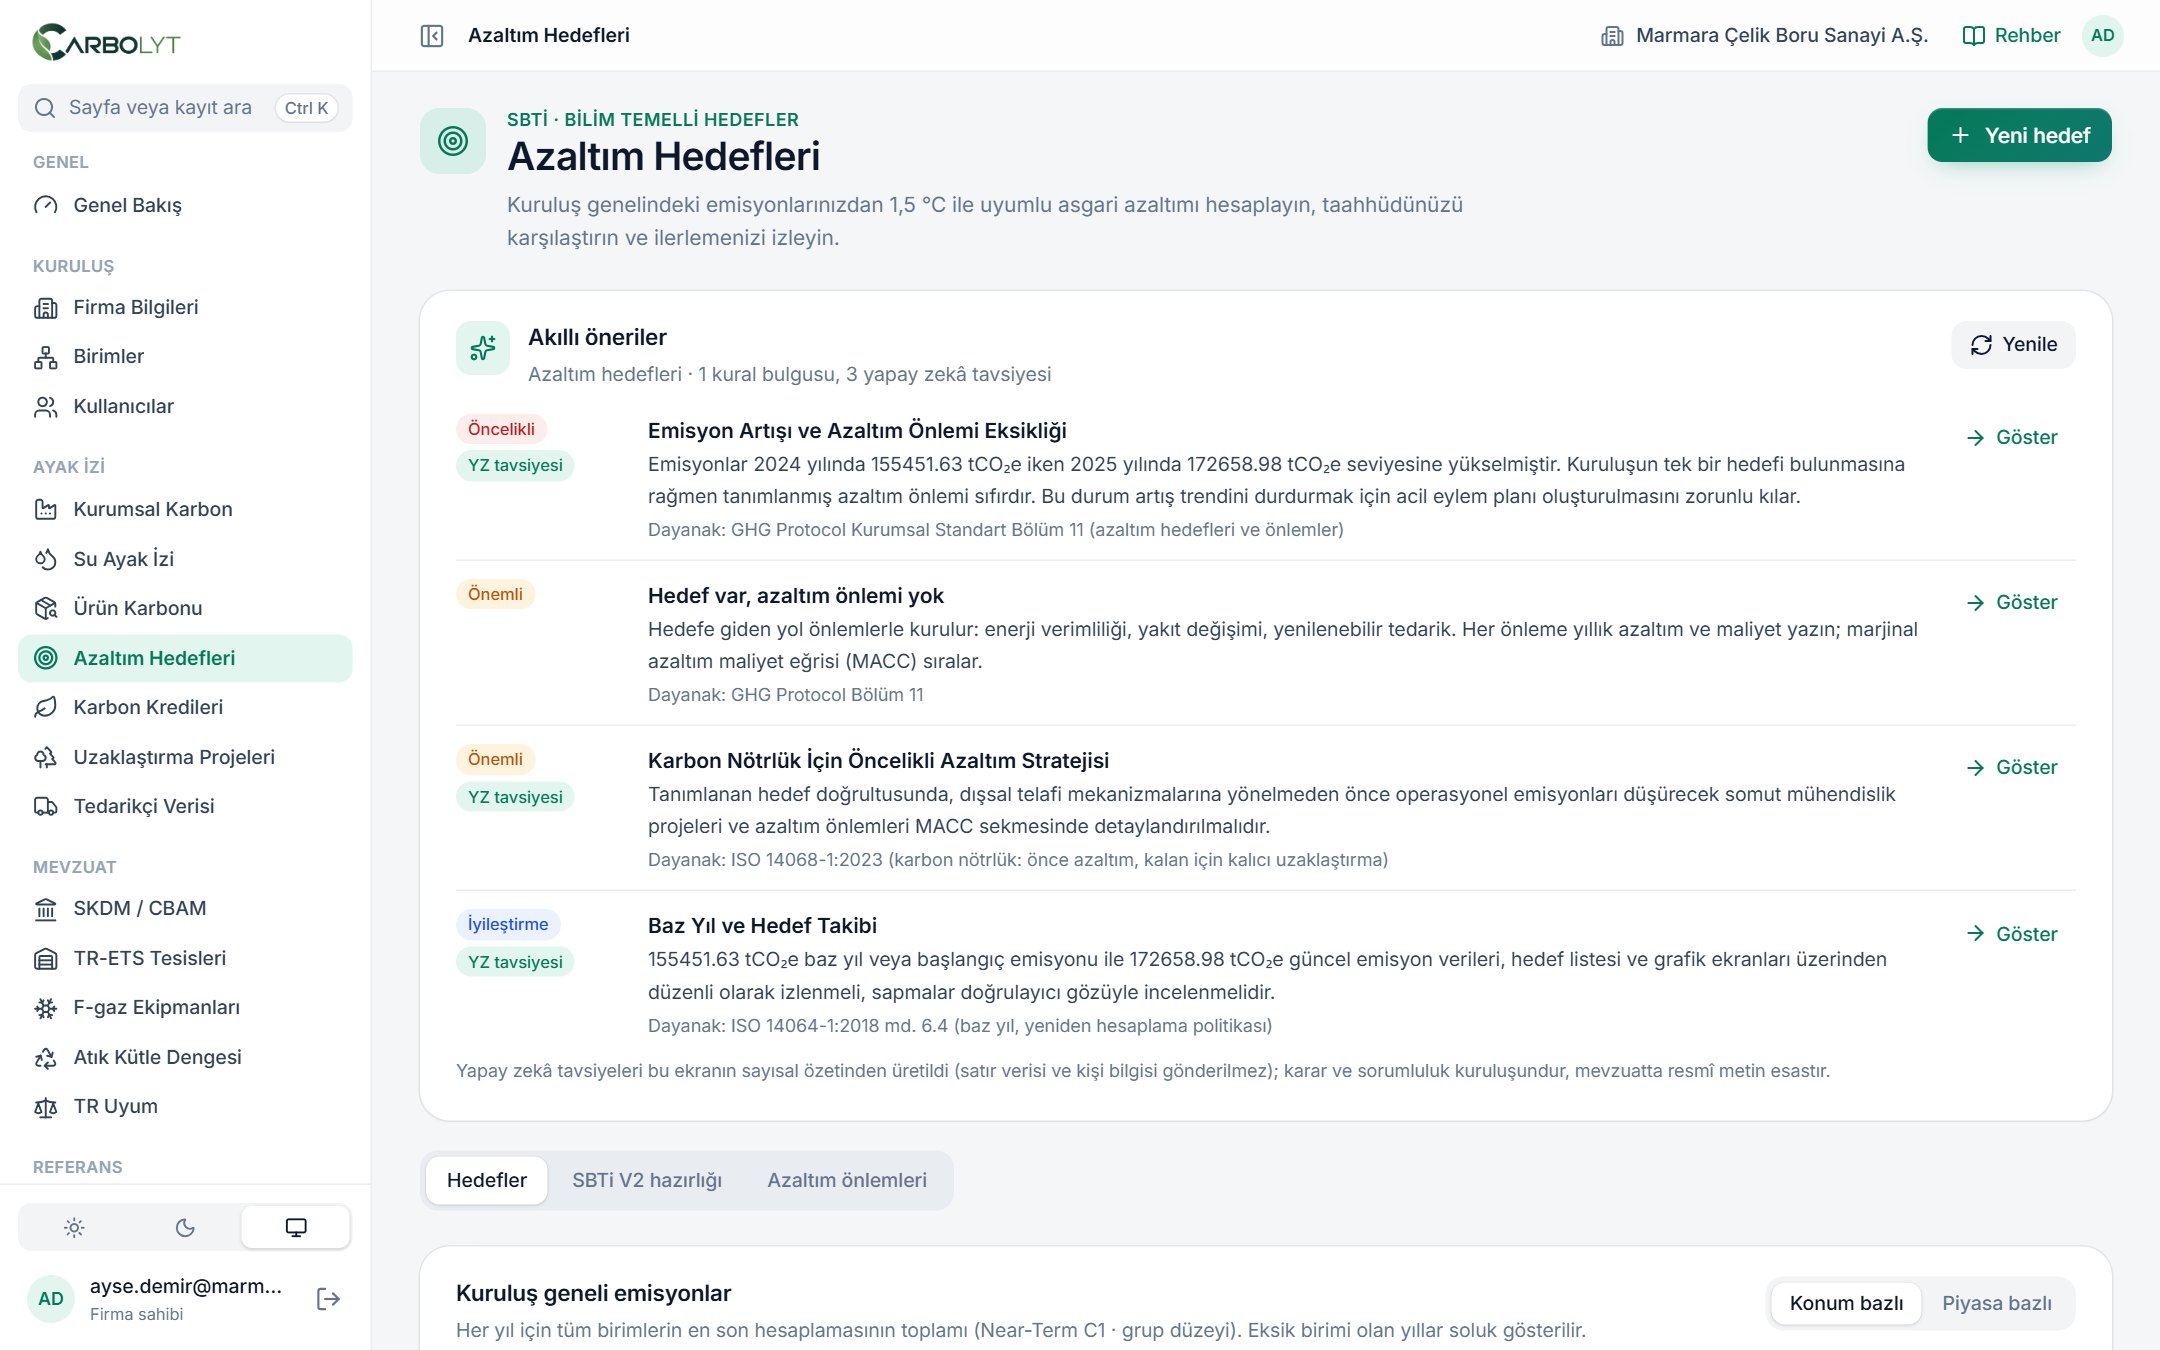Create a new target with Yeni hedef
The width and height of the screenshot is (2160, 1350).
point(2019,135)
